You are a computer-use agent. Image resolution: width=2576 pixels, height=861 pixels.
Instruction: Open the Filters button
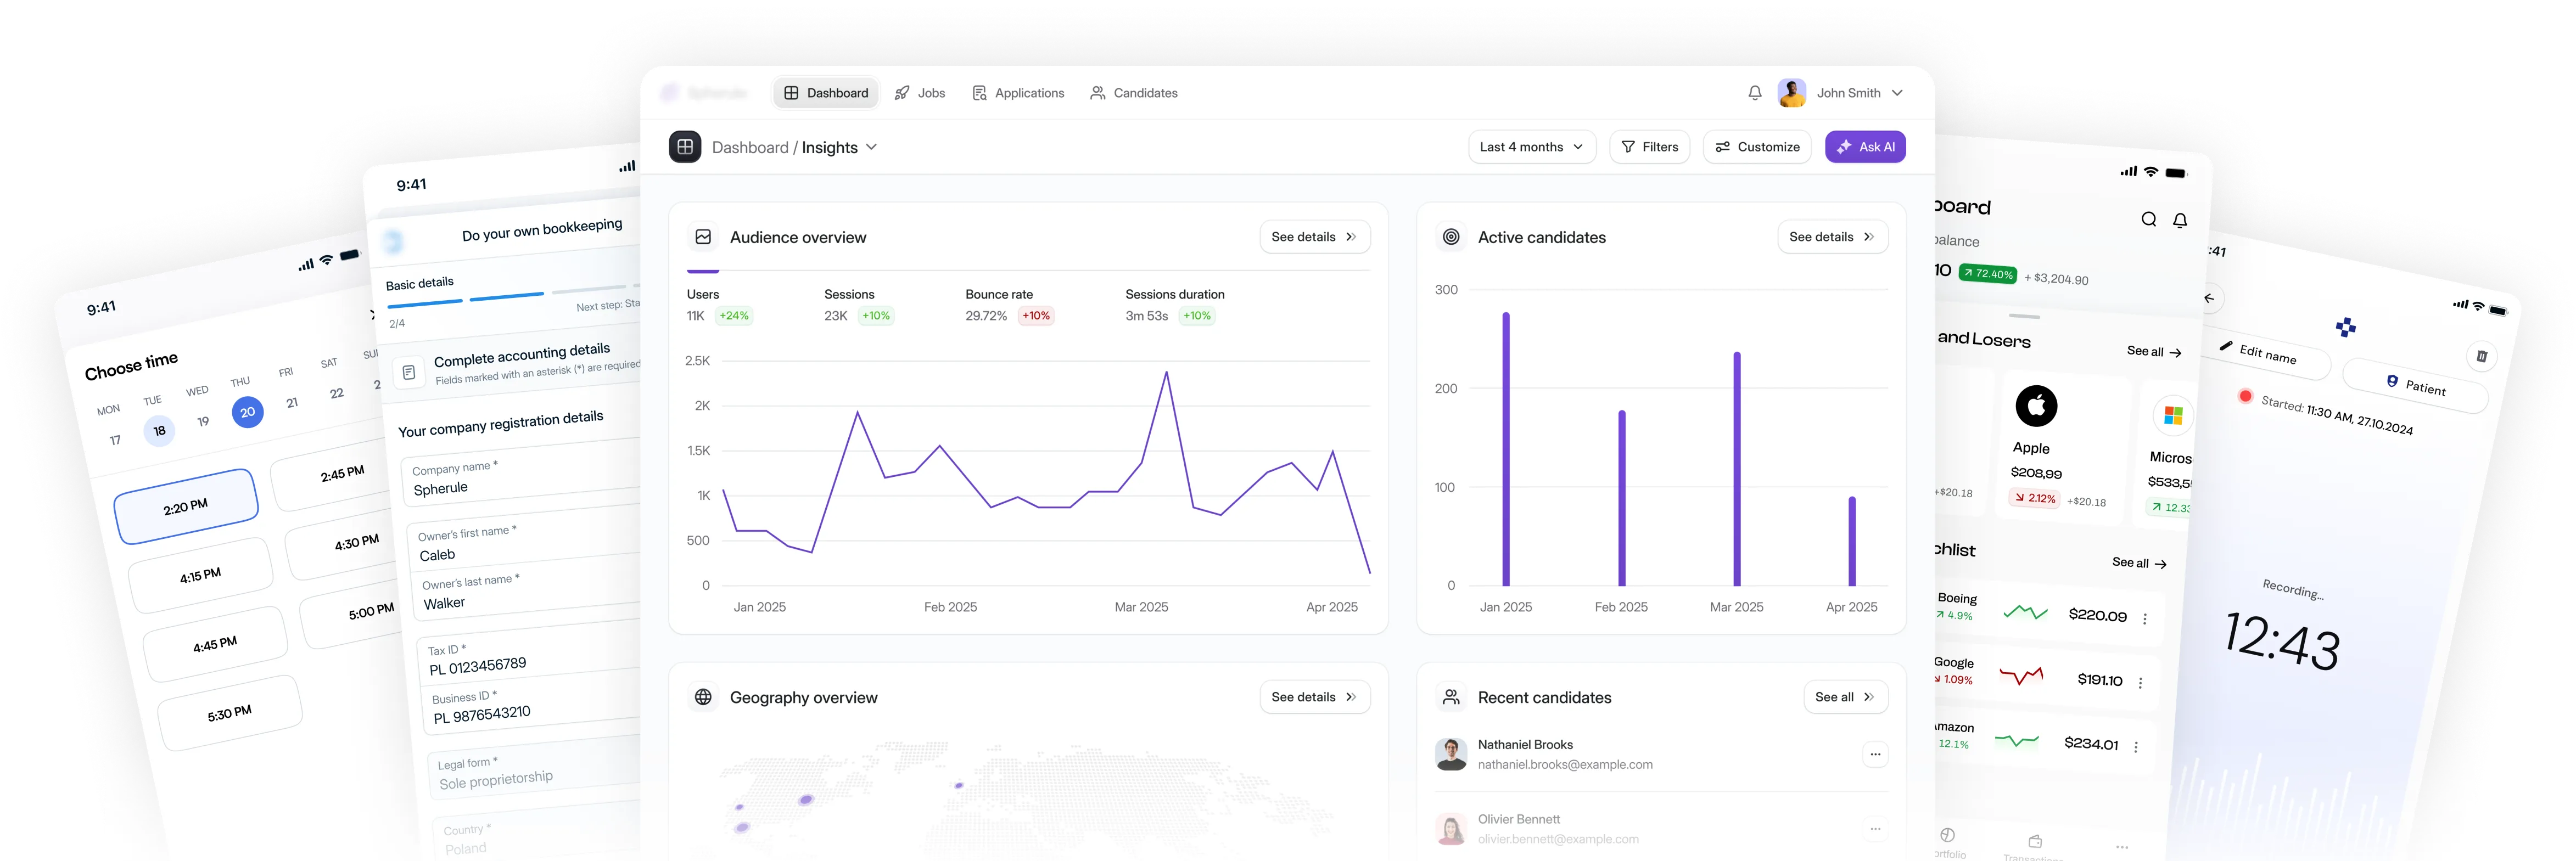point(1649,147)
